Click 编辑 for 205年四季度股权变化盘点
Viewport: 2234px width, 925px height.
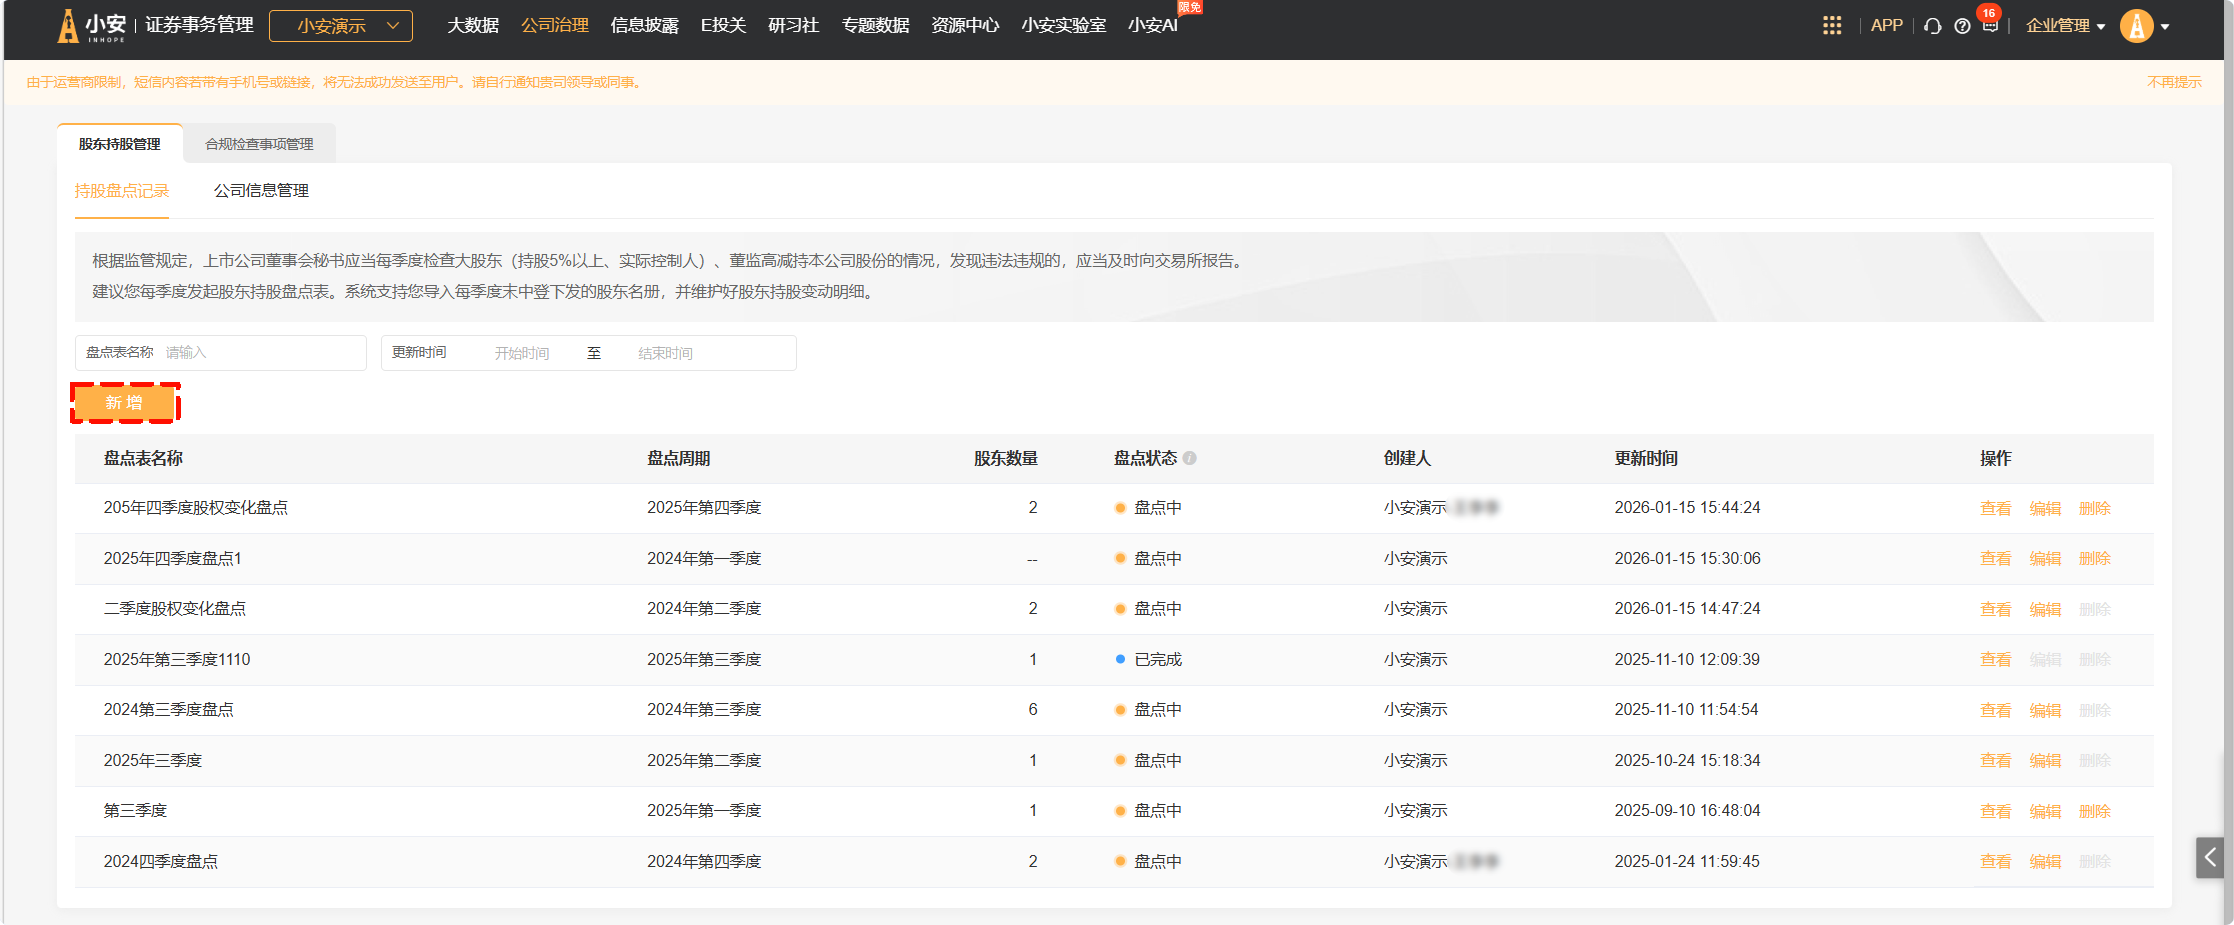point(2045,508)
